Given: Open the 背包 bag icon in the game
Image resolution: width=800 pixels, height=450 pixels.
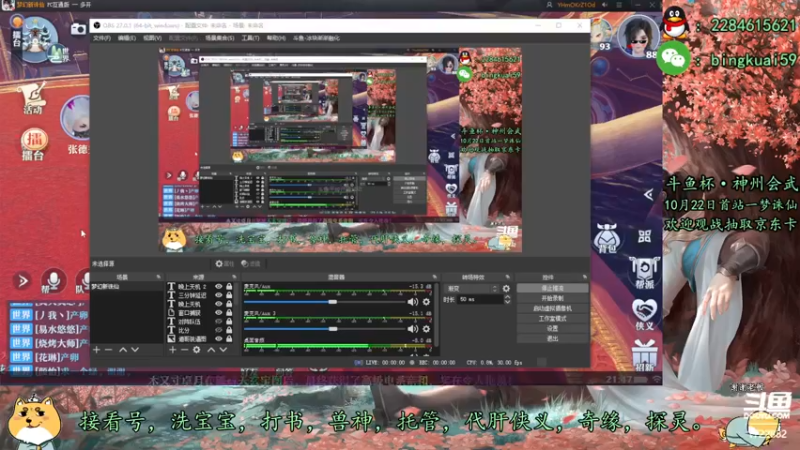Looking at the screenshot, I should point(607,238).
